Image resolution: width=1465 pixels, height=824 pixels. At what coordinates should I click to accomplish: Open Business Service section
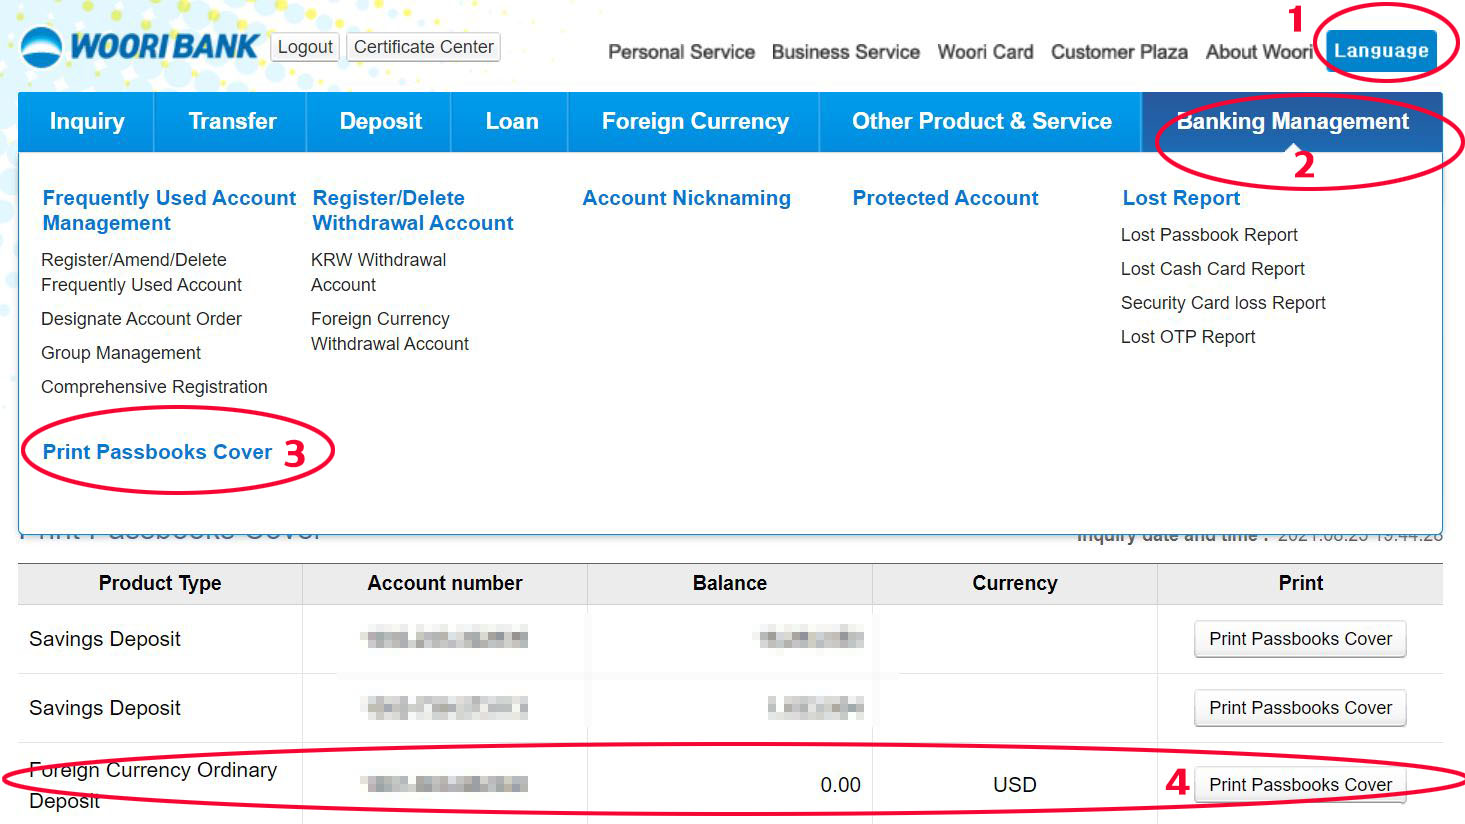tap(845, 52)
